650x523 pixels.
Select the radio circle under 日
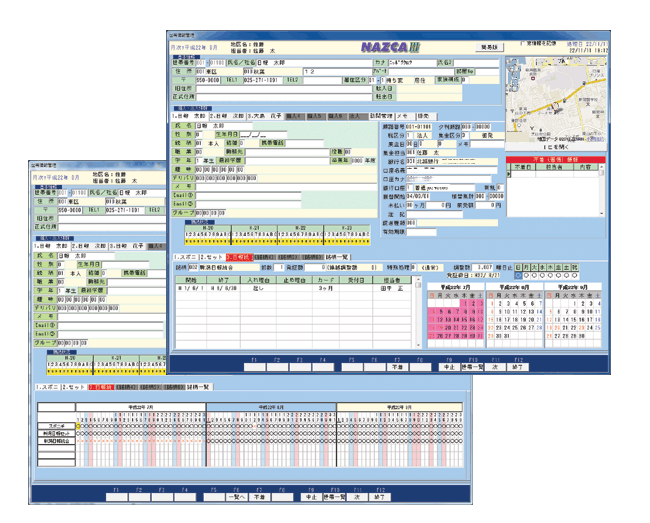pyautogui.click(x=518, y=275)
